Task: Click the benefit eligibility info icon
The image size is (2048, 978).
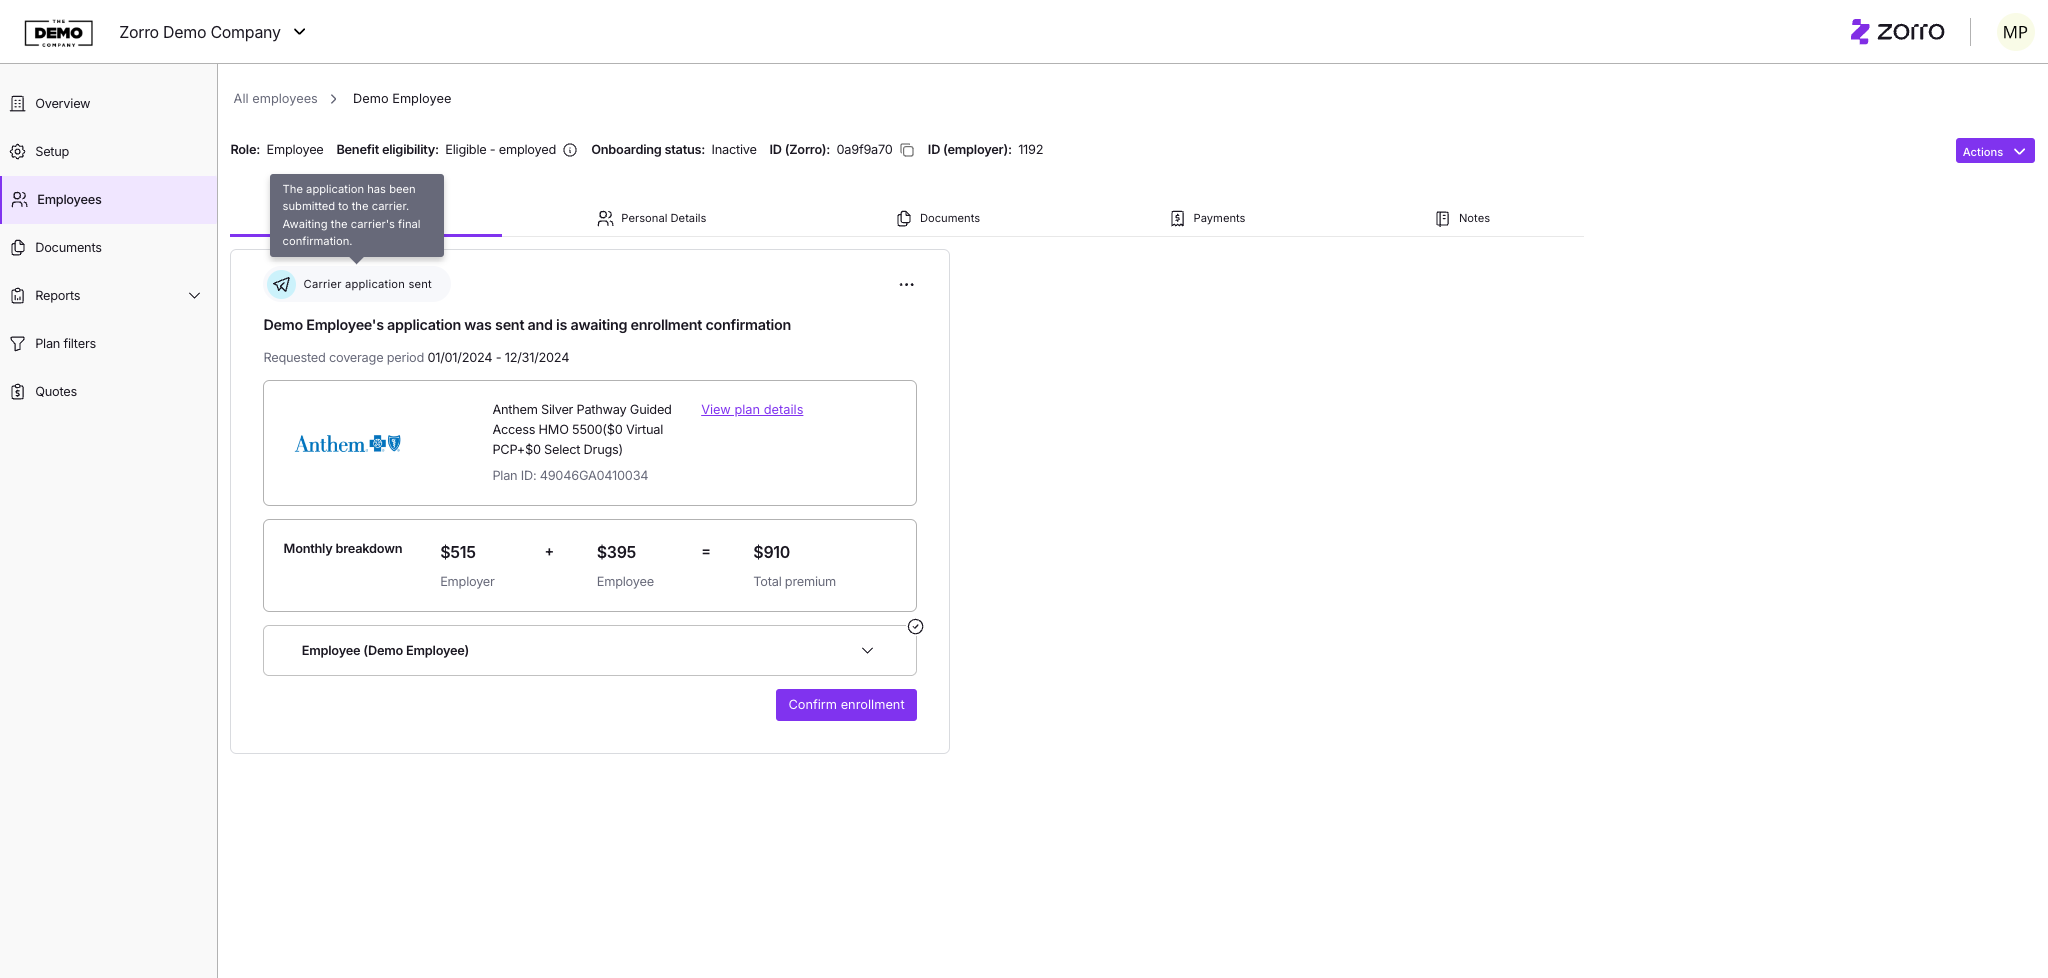Action: click(x=570, y=150)
